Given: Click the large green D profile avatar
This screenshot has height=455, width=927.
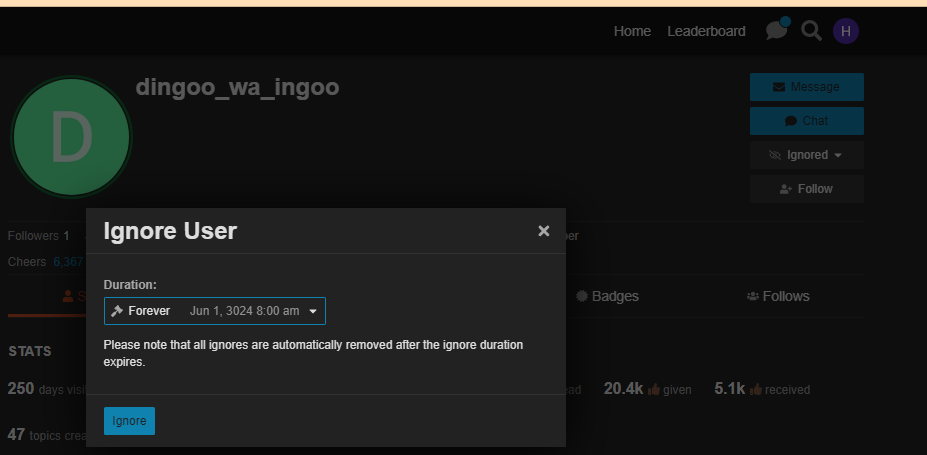Looking at the screenshot, I should (71, 137).
